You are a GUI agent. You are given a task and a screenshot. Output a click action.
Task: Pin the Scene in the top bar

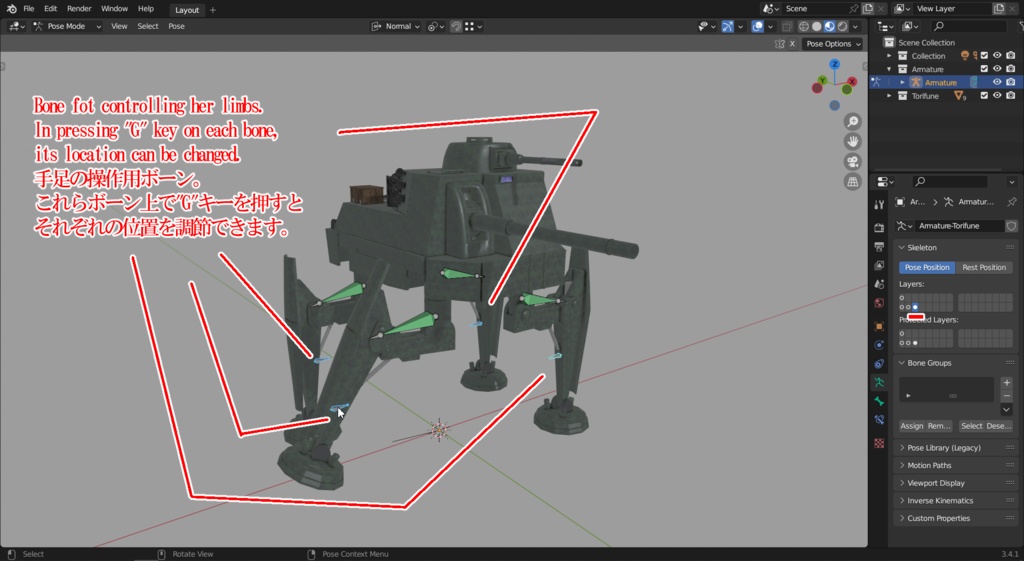pos(854,8)
